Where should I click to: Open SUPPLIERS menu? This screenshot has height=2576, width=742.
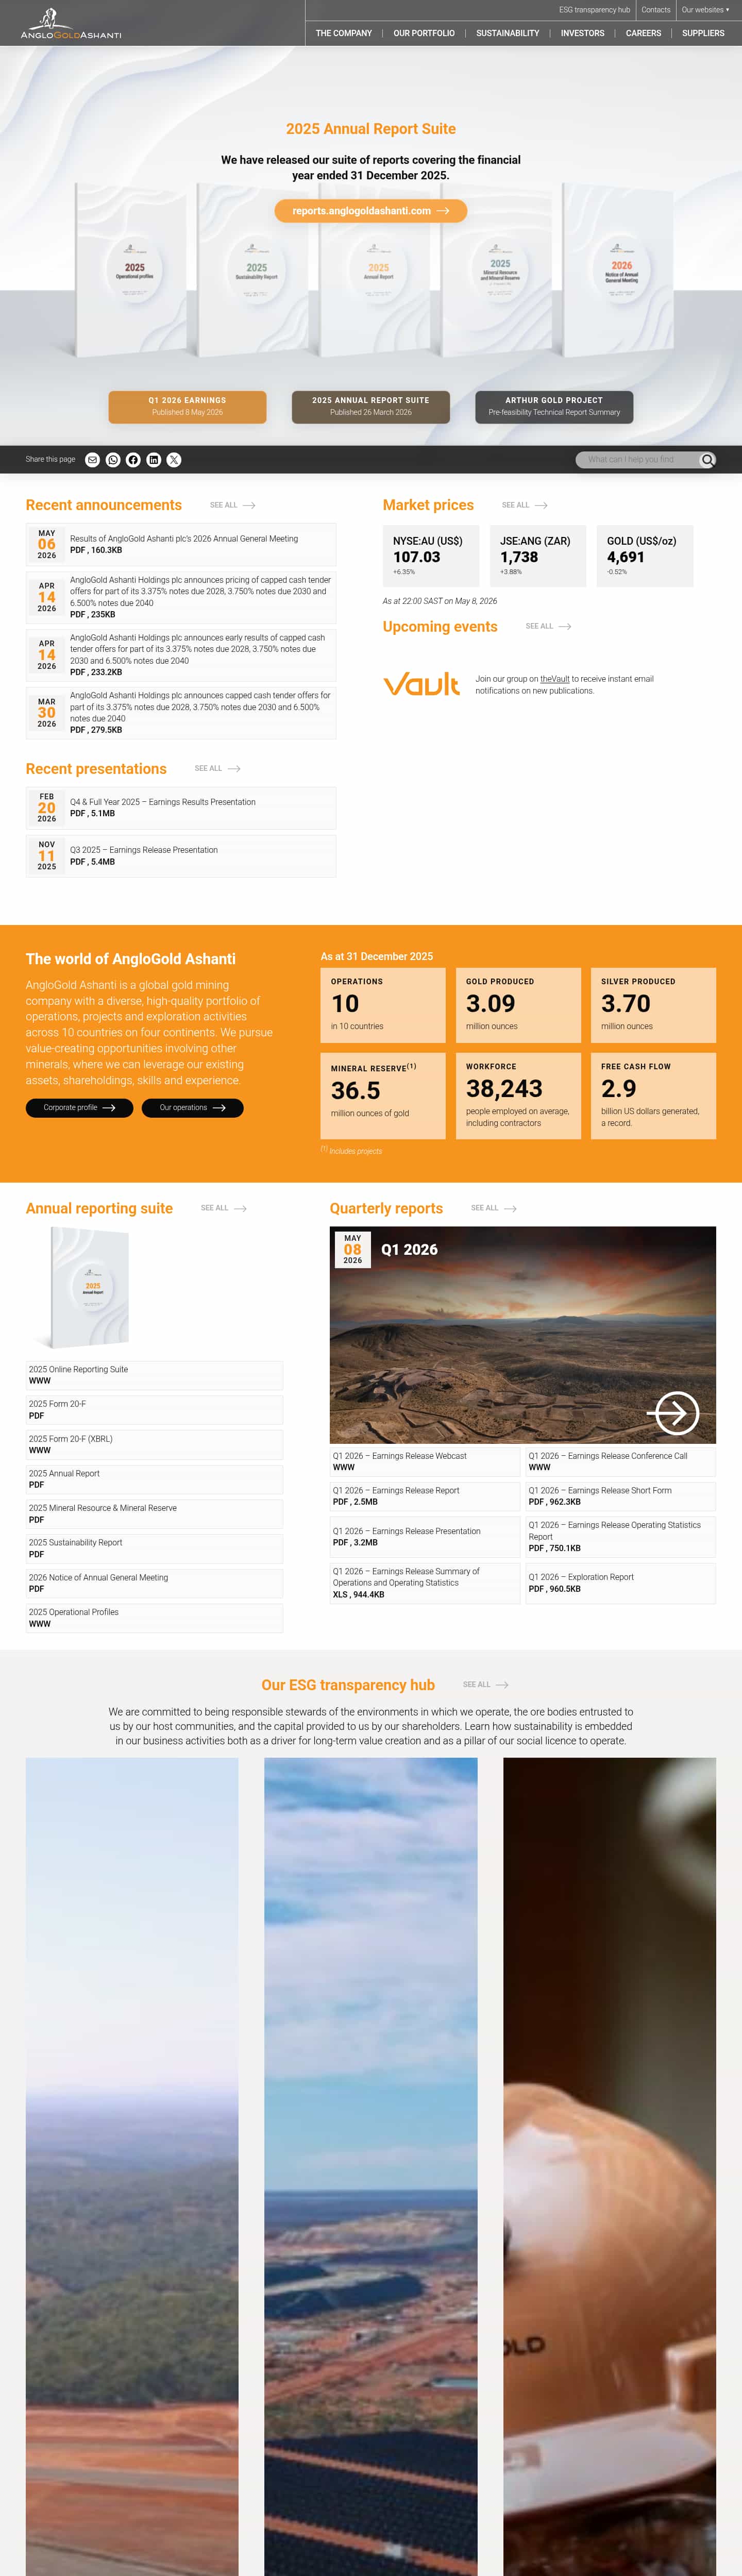pos(704,33)
